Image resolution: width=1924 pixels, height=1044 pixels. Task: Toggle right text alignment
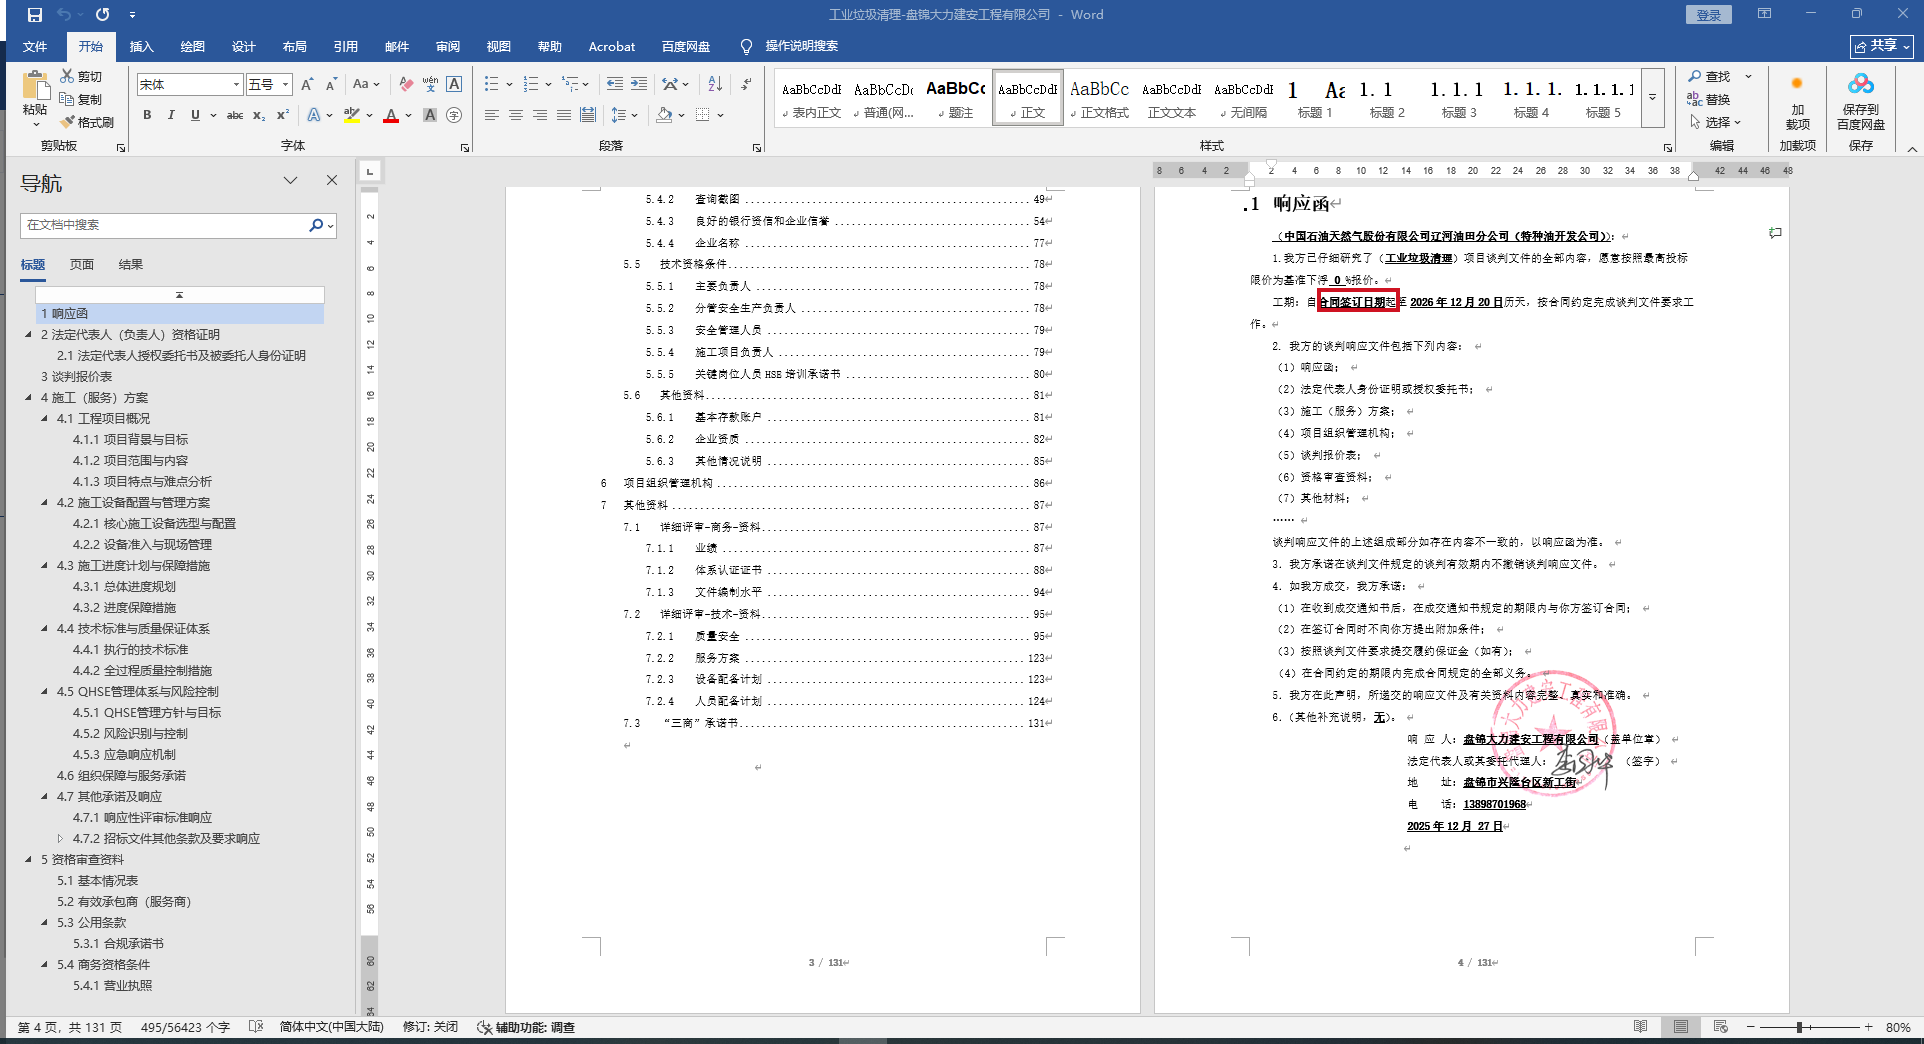tap(539, 115)
